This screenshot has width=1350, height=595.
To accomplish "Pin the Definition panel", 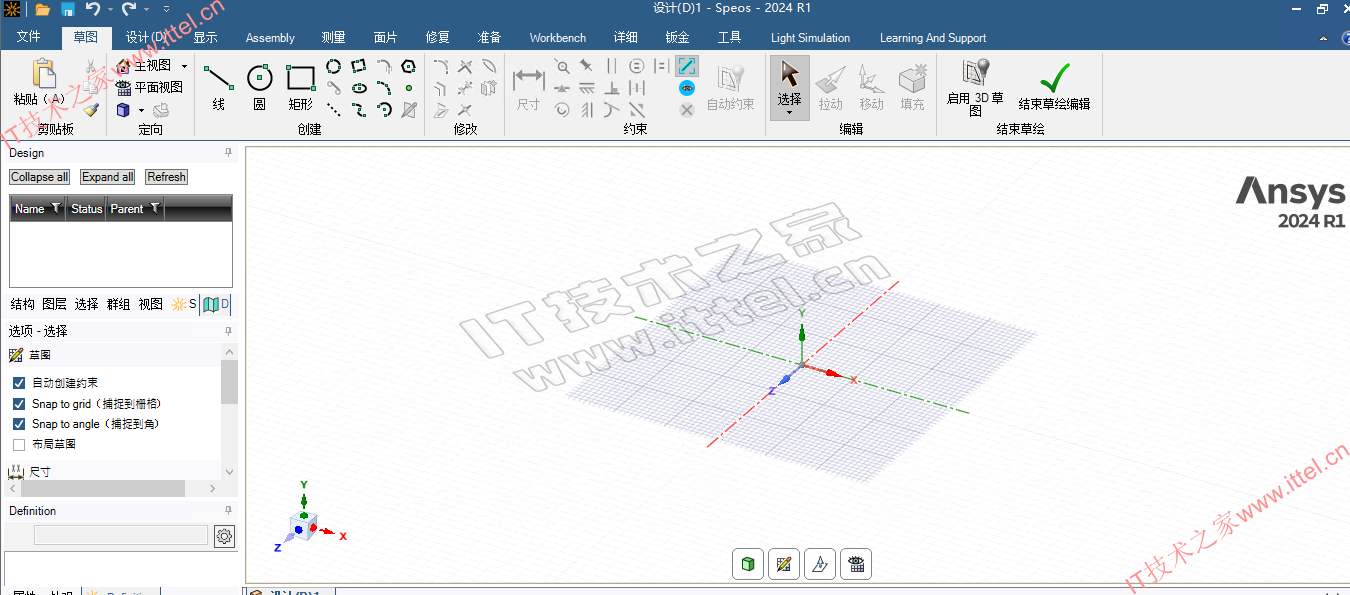I will click(228, 511).
